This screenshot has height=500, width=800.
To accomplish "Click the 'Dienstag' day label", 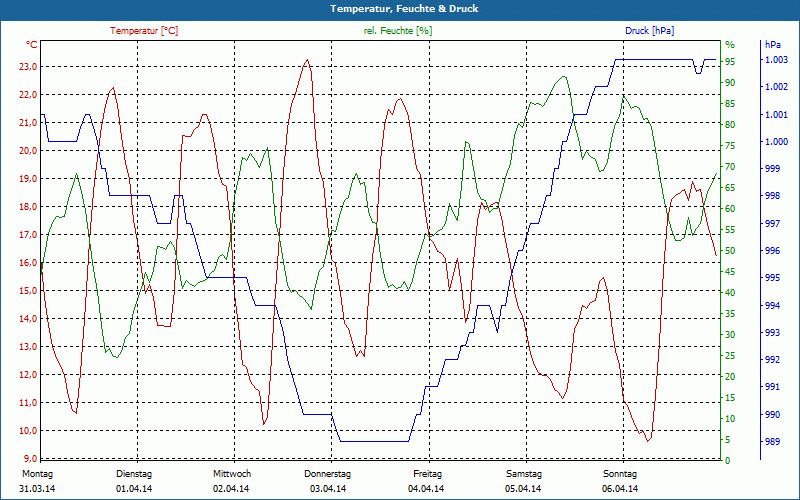I will [134, 474].
